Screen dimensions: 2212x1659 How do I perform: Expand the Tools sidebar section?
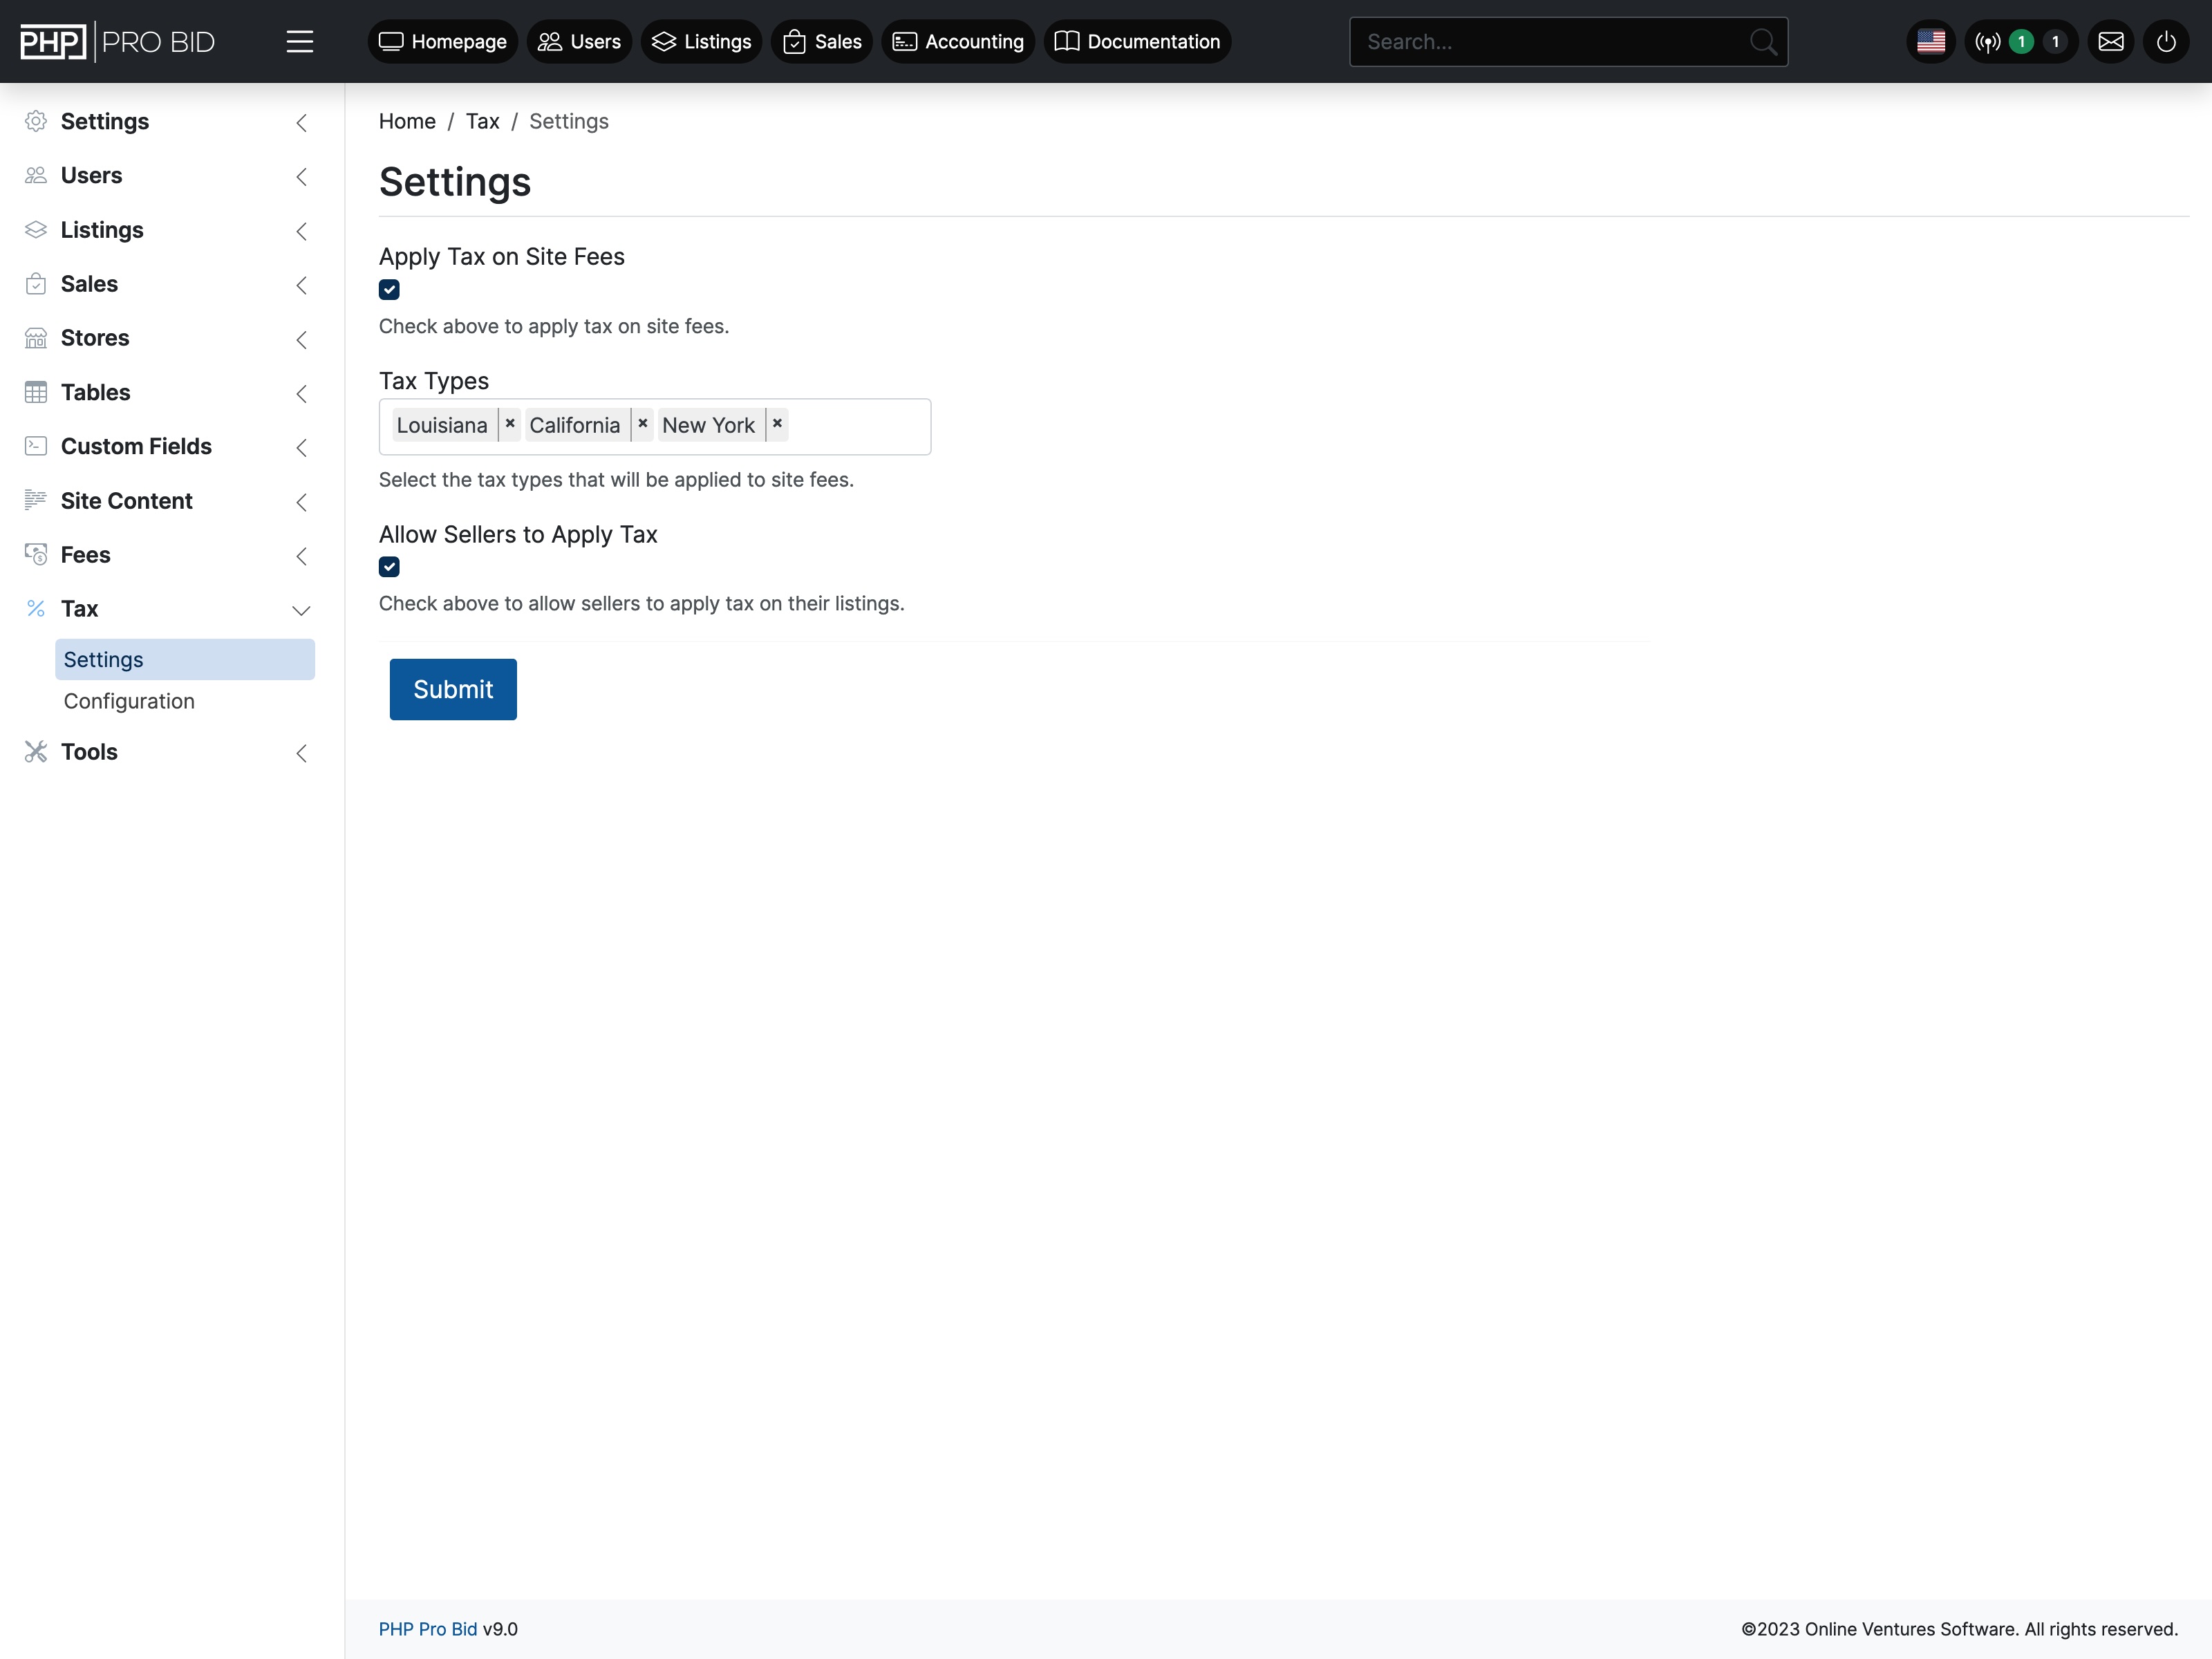pyautogui.click(x=89, y=751)
